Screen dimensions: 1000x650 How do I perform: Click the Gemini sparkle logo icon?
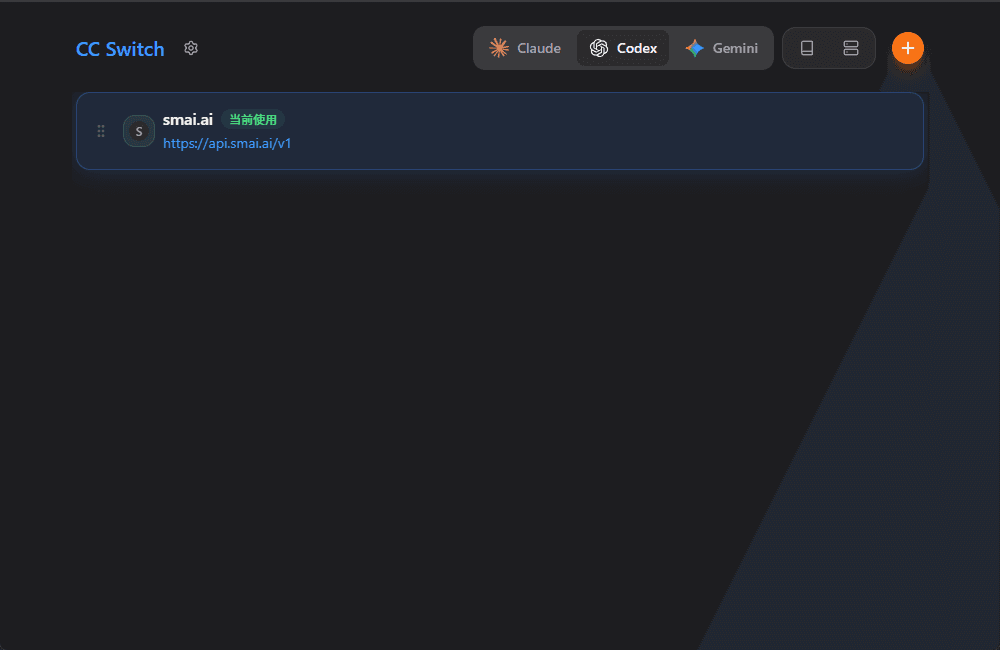pyautogui.click(x=695, y=48)
